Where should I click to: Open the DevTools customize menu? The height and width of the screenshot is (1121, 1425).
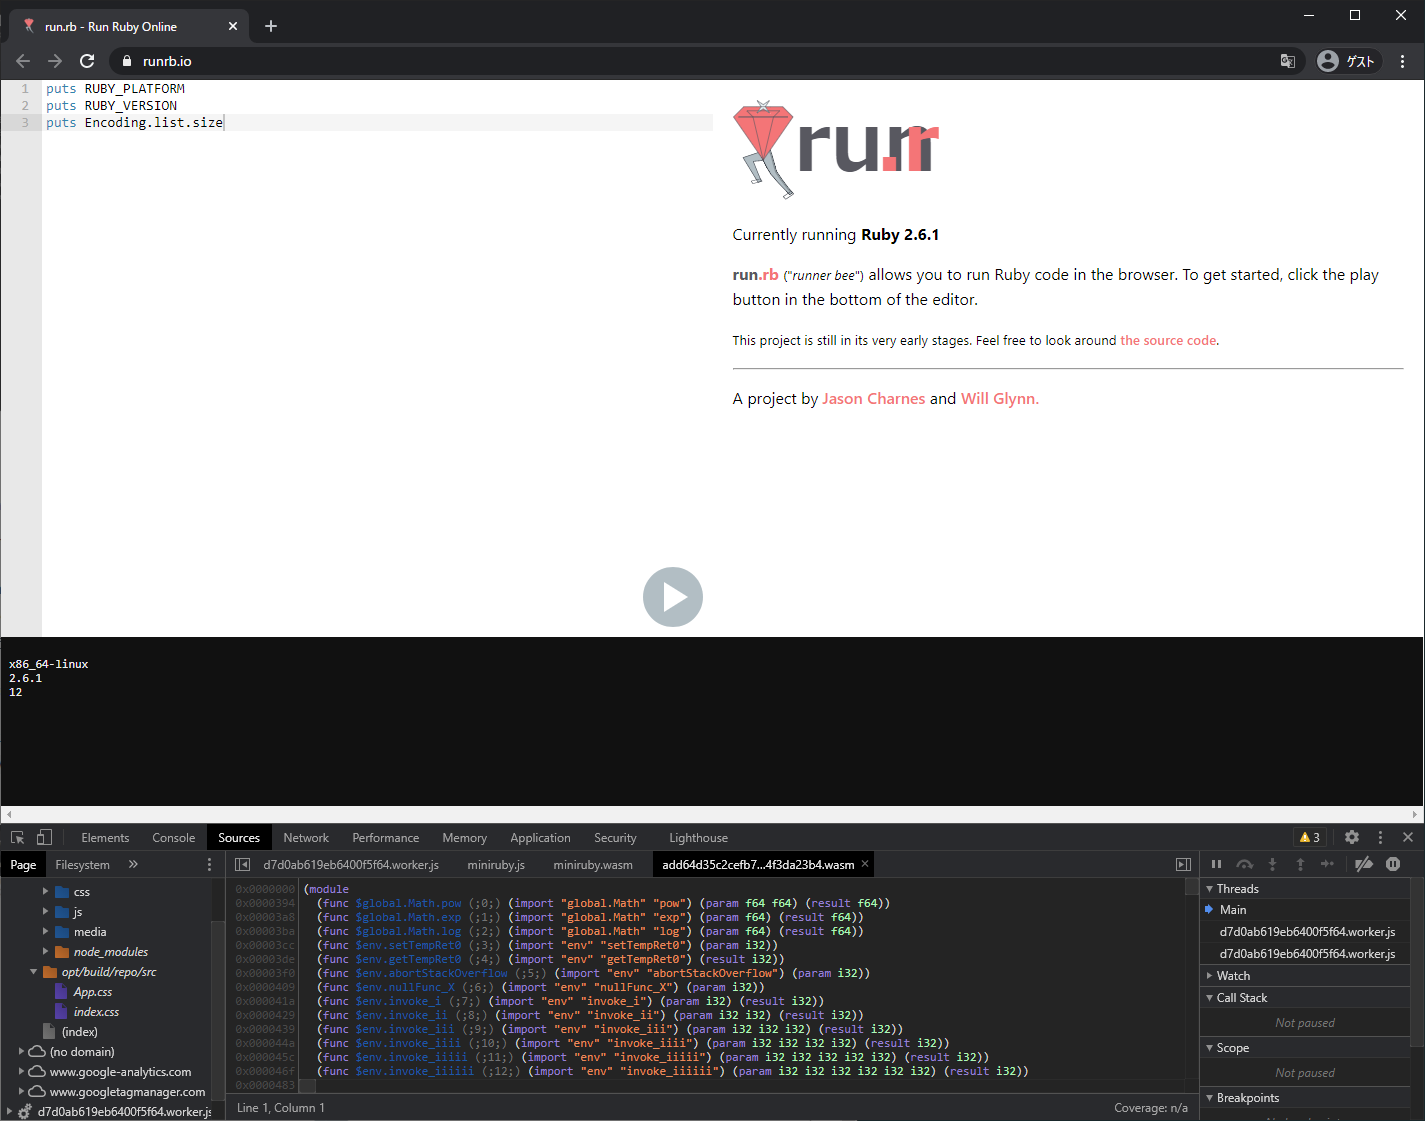click(x=1380, y=838)
